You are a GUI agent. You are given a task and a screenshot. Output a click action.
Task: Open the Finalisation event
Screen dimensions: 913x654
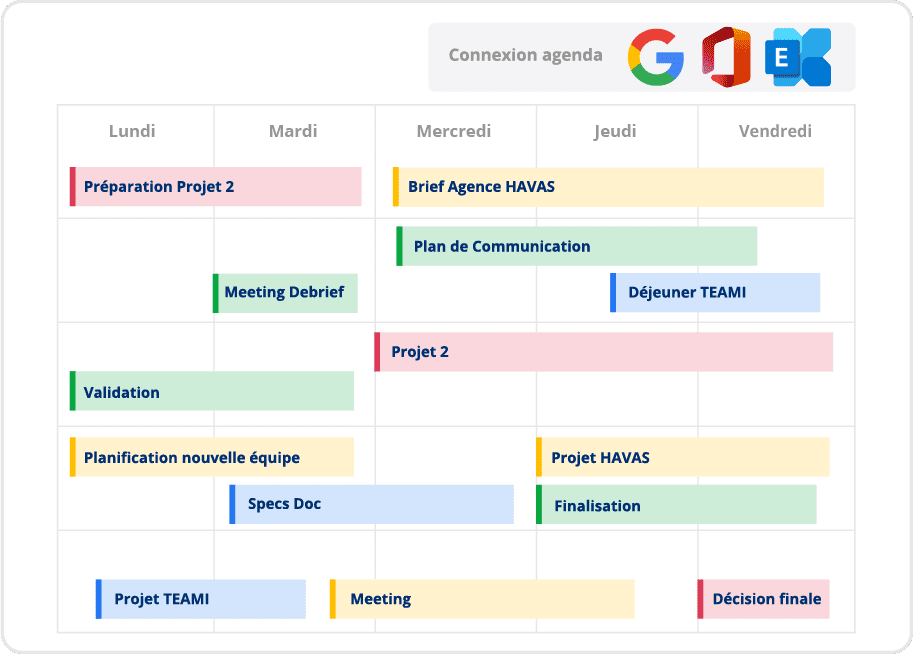pos(676,505)
